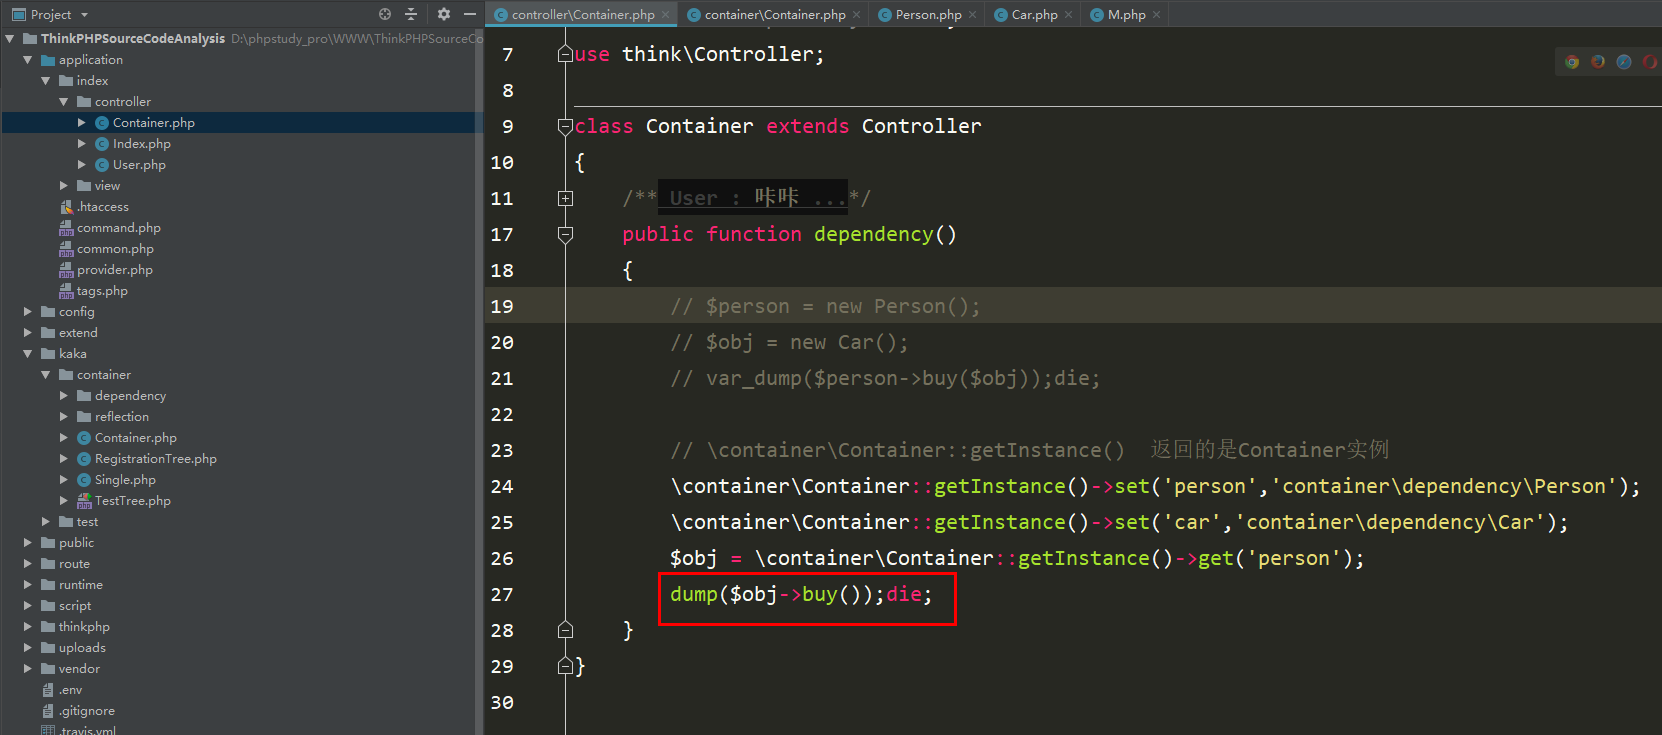The height and width of the screenshot is (735, 1662).
Task: Select the .env file
Action: 70,690
